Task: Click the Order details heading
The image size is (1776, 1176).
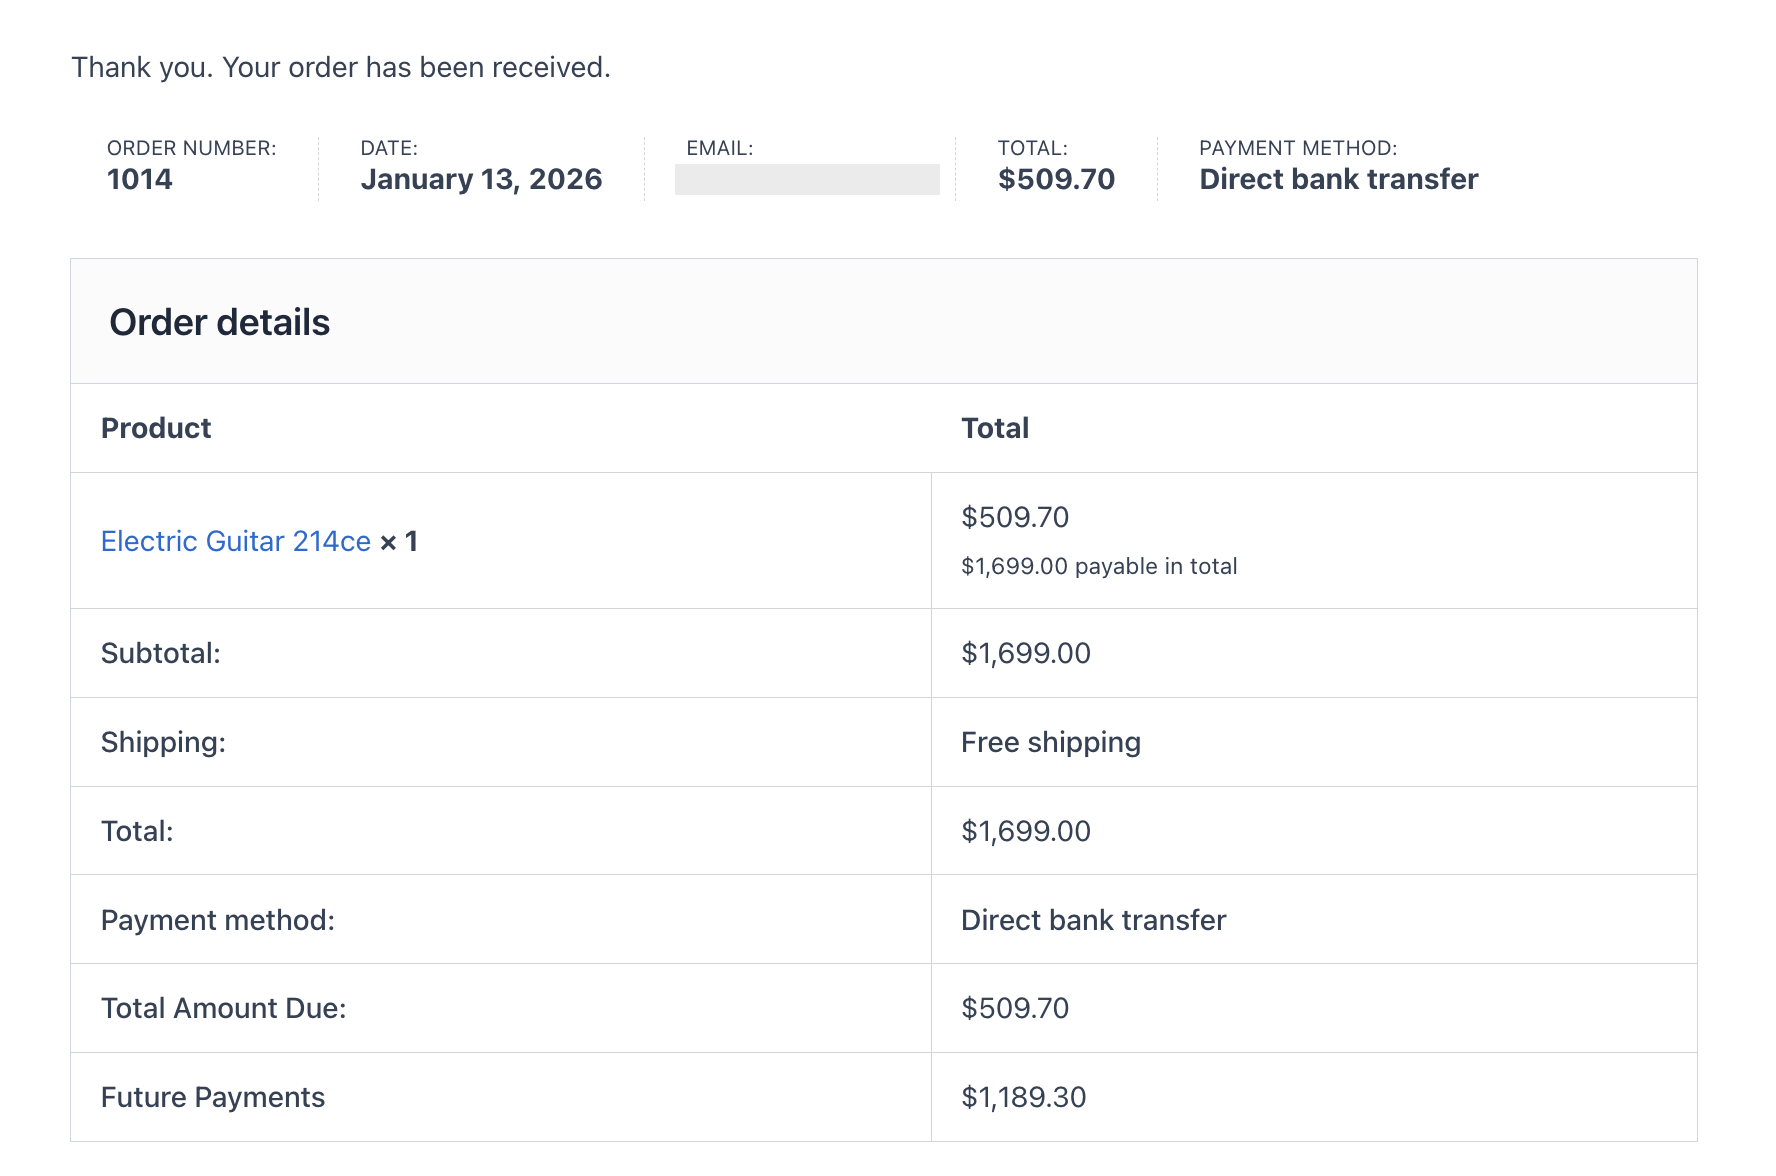Action: click(220, 322)
